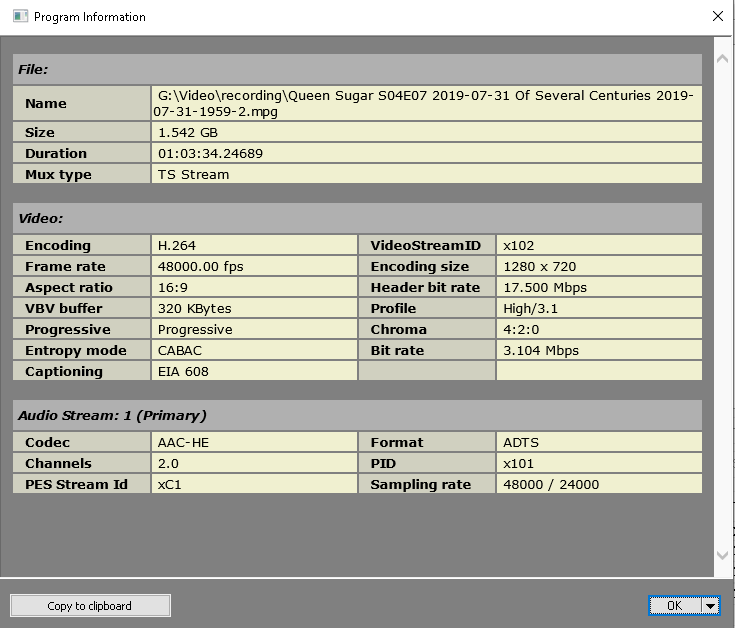The width and height of the screenshot is (735, 628).
Task: Expand the dropdown arrow beside OK
Action: 711,605
